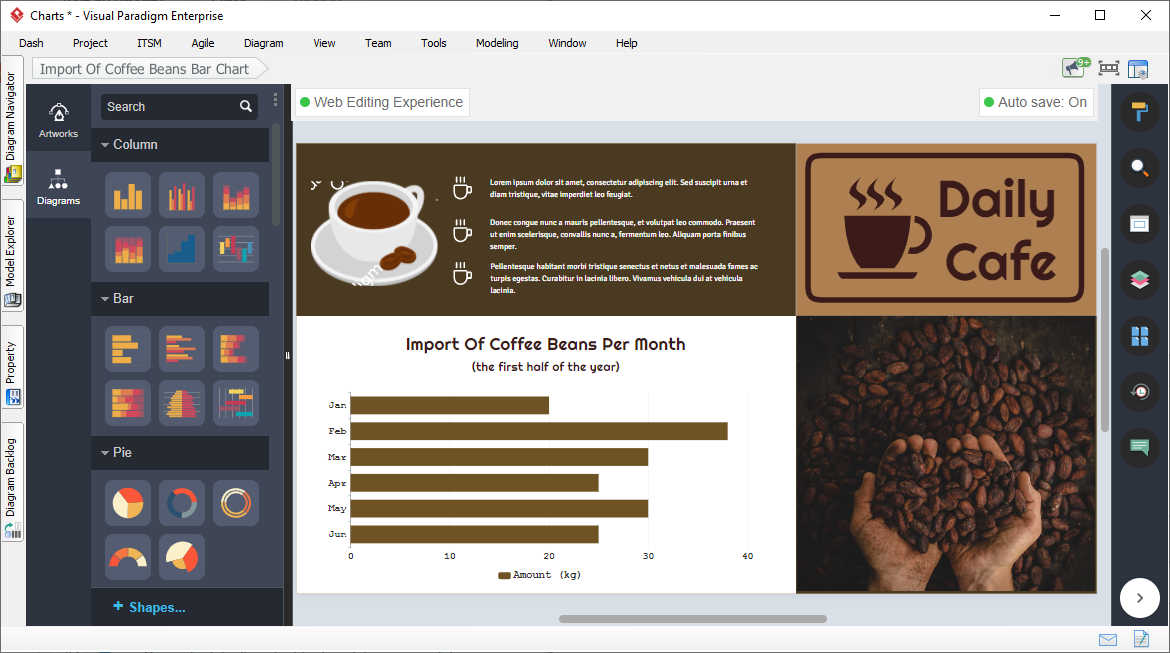Open the Dash menu
Viewport: 1170px width, 653px height.
click(x=31, y=43)
